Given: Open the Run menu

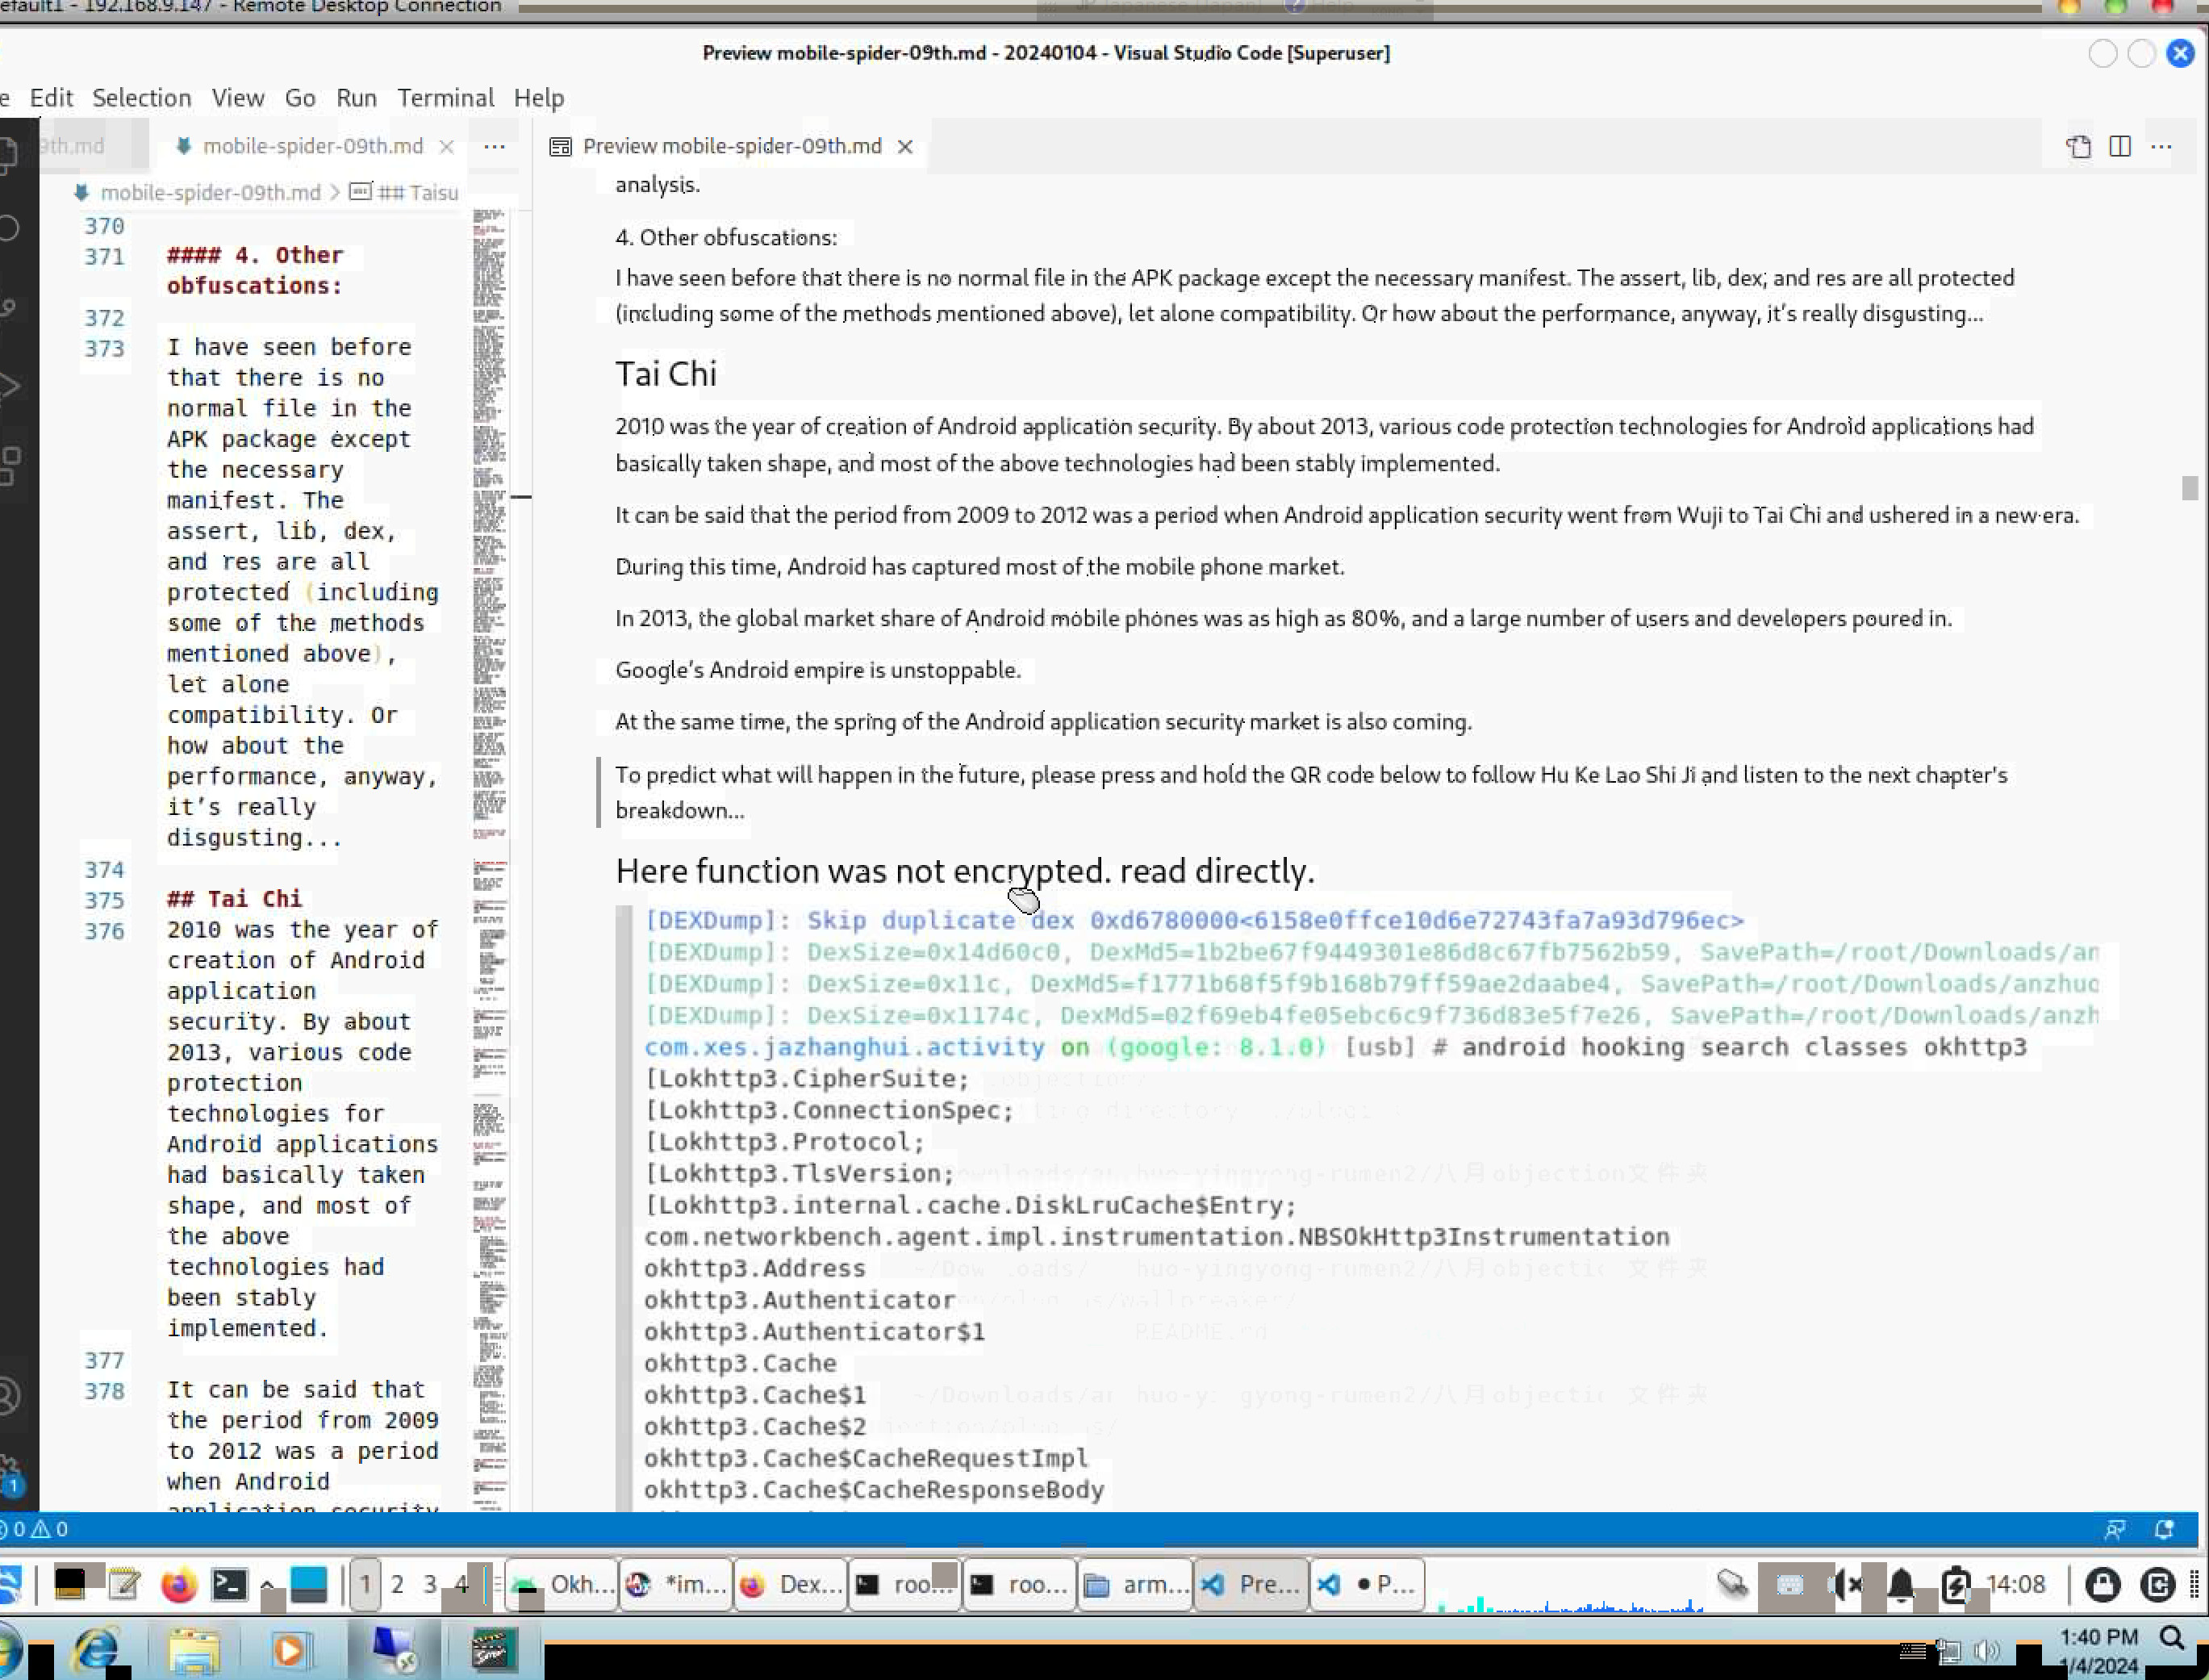Looking at the screenshot, I should (357, 98).
